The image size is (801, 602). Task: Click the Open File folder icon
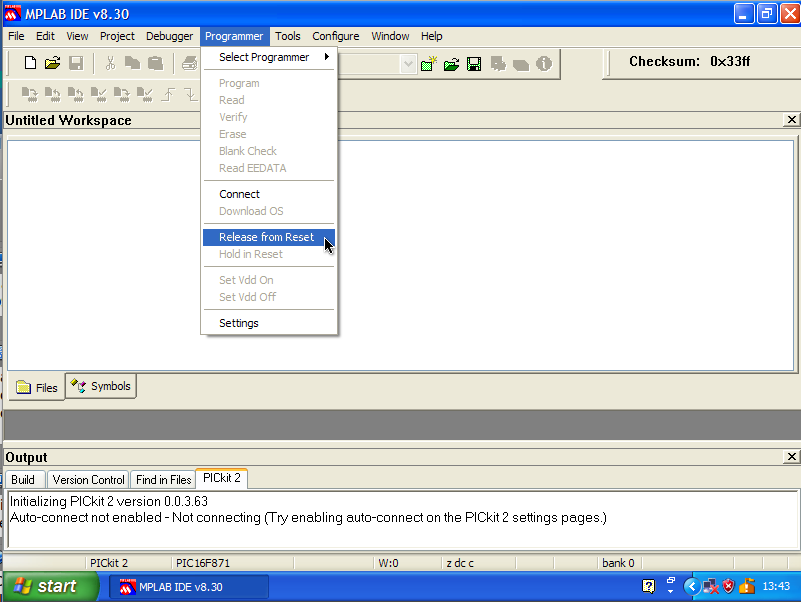[52, 63]
